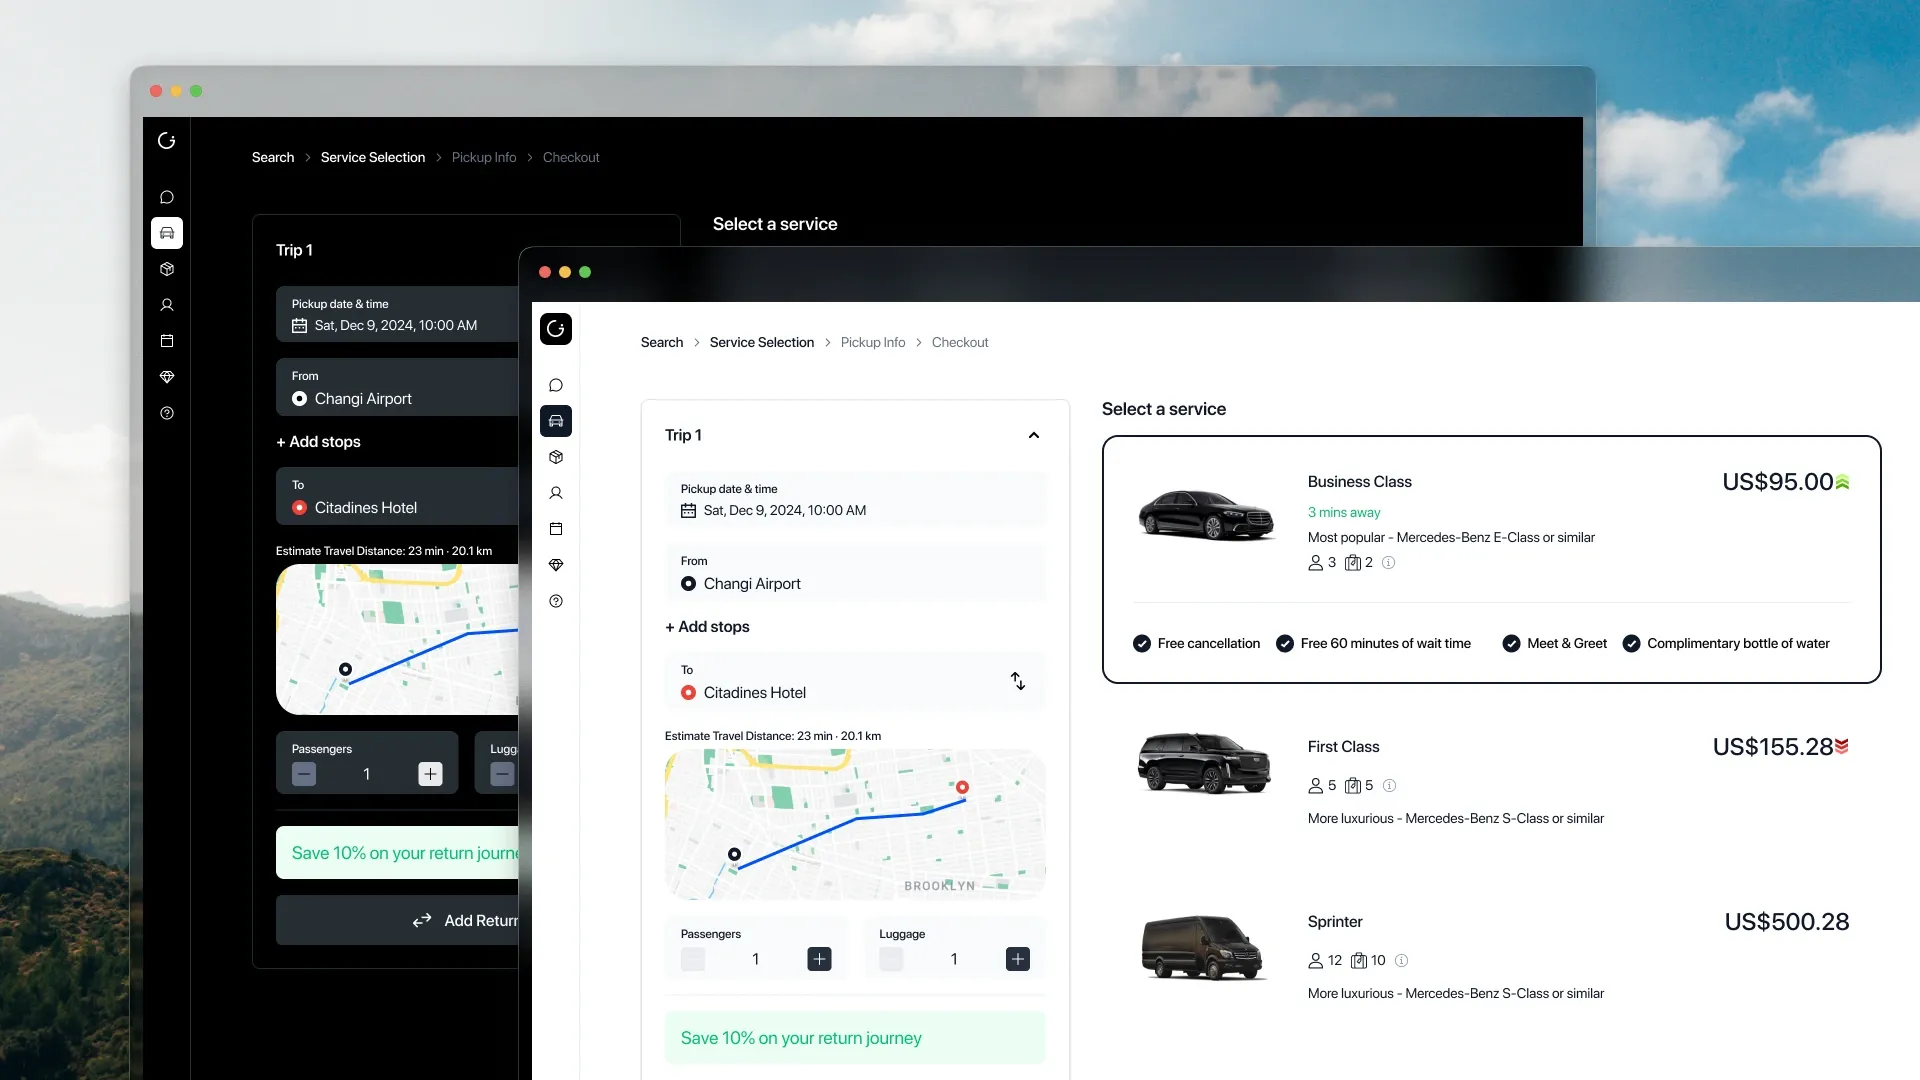Open the help question mark icon in light sidebar
The image size is (1920, 1080).
(x=556, y=601)
